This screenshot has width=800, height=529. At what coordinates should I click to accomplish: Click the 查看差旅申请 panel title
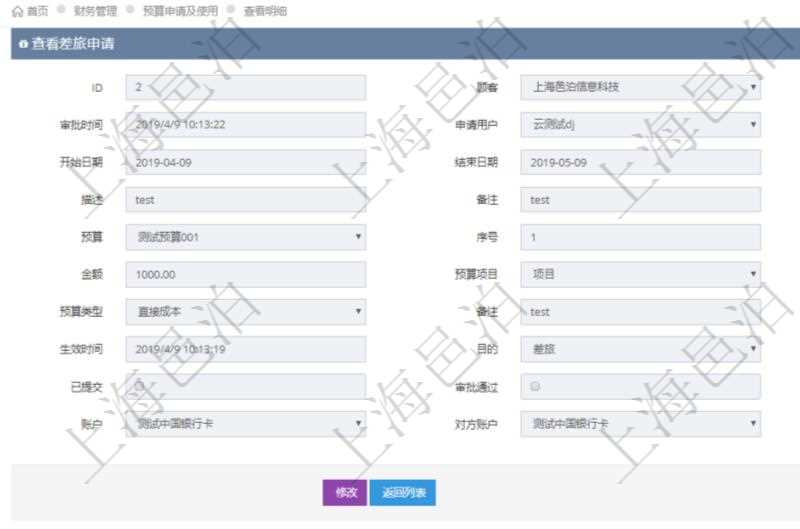pos(72,44)
